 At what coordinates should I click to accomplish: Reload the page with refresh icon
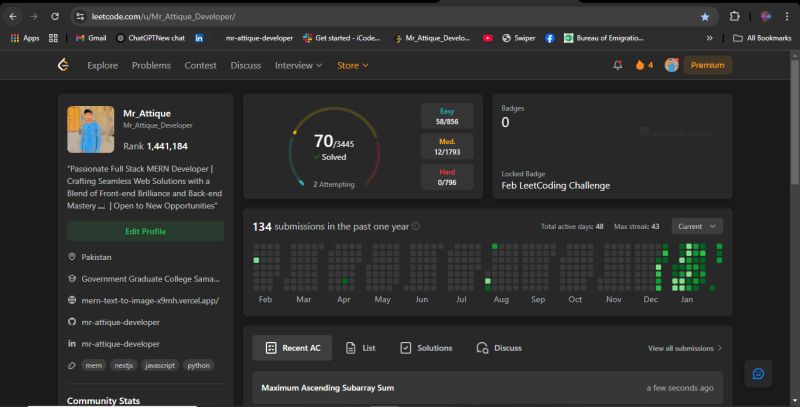coord(55,17)
